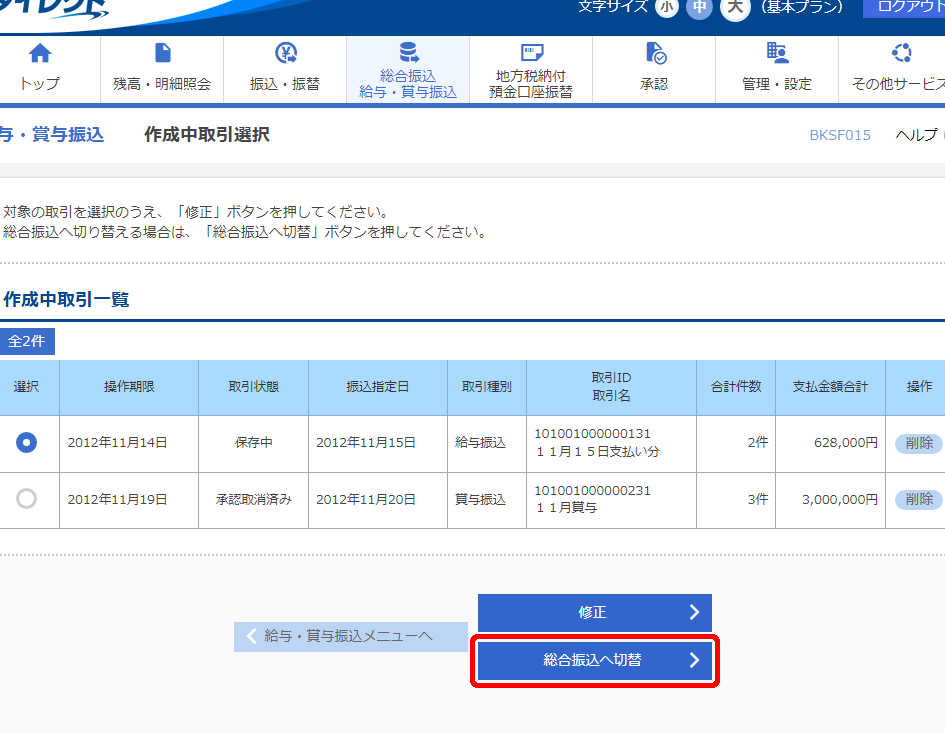Set font size to 大
This screenshot has height=733, width=945.
click(735, 7)
